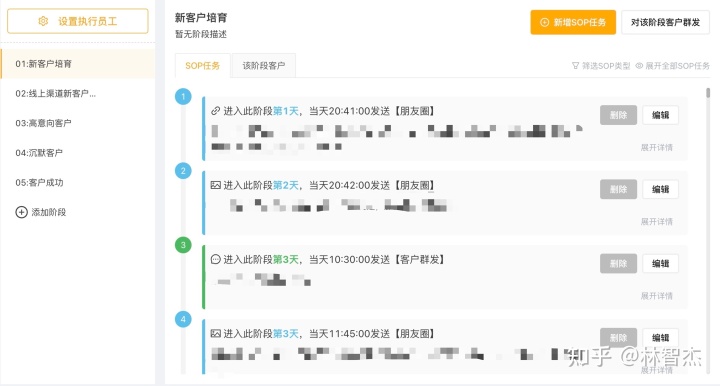Select the green step 3 timeline marker
This screenshot has width=720, height=386.
[183, 245]
